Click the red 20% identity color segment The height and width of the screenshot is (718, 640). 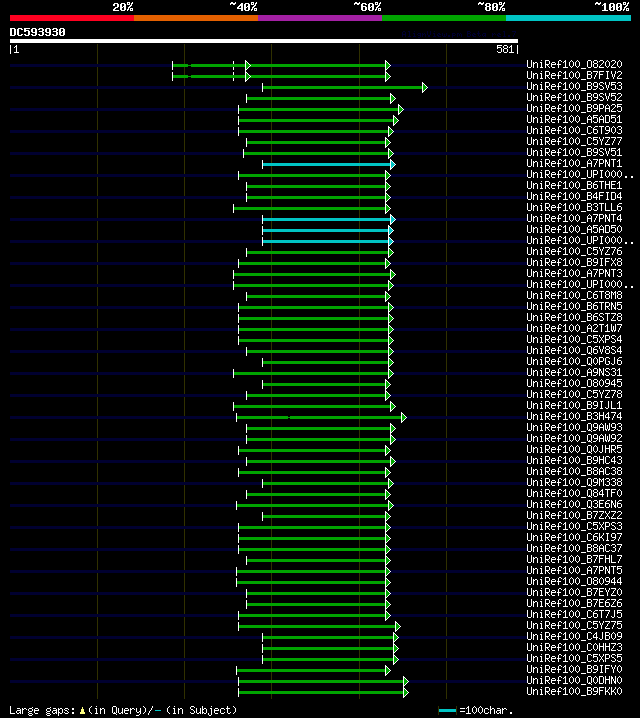[72, 18]
